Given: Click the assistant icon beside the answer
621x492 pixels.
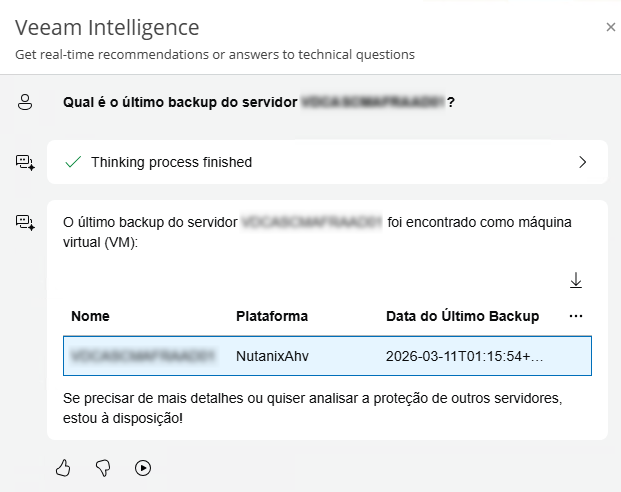Looking at the screenshot, I should [25, 222].
